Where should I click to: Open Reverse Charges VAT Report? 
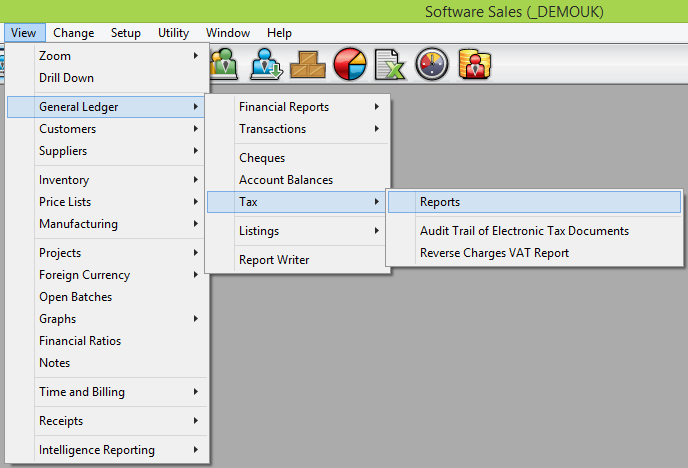pos(534,253)
